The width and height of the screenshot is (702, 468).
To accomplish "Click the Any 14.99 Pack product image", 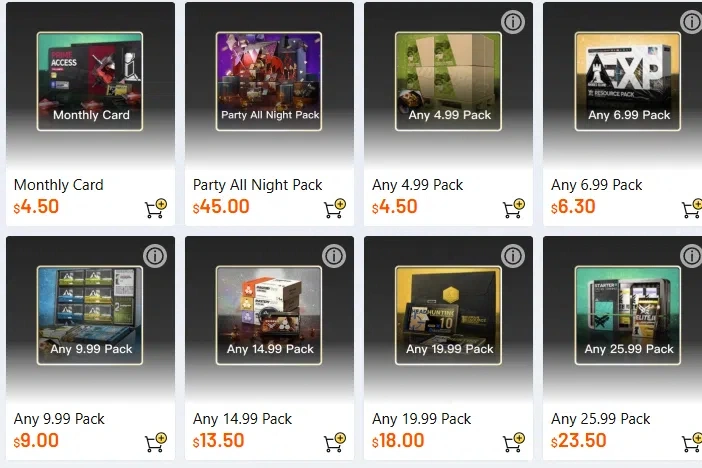I will coord(269,316).
